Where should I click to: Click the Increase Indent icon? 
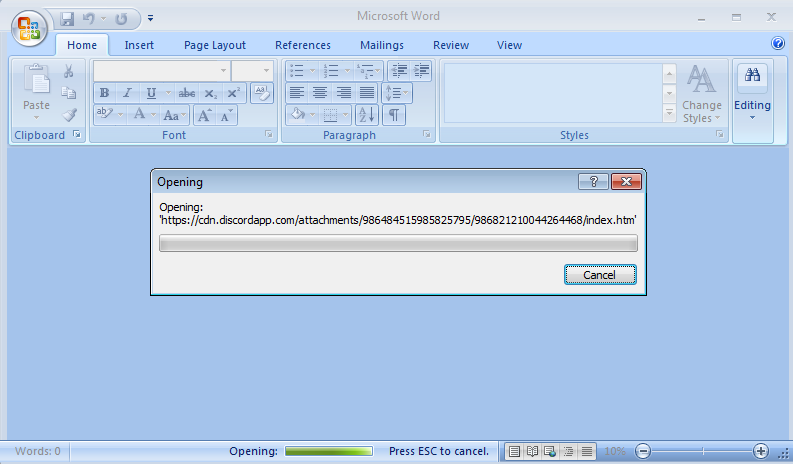point(421,71)
